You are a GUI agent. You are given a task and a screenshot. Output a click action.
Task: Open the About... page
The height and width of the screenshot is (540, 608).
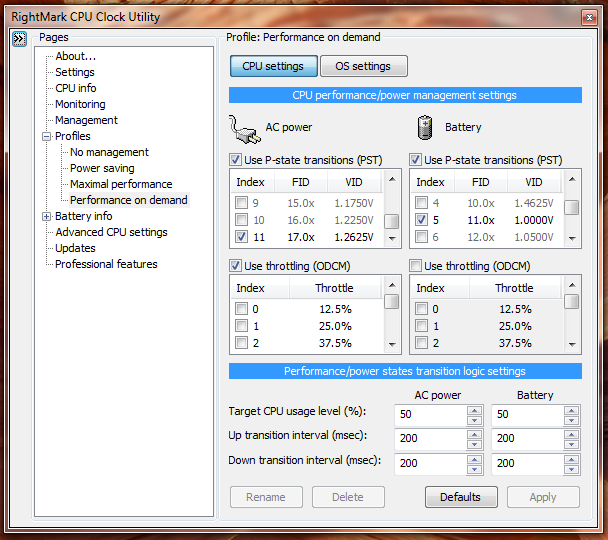click(75, 56)
